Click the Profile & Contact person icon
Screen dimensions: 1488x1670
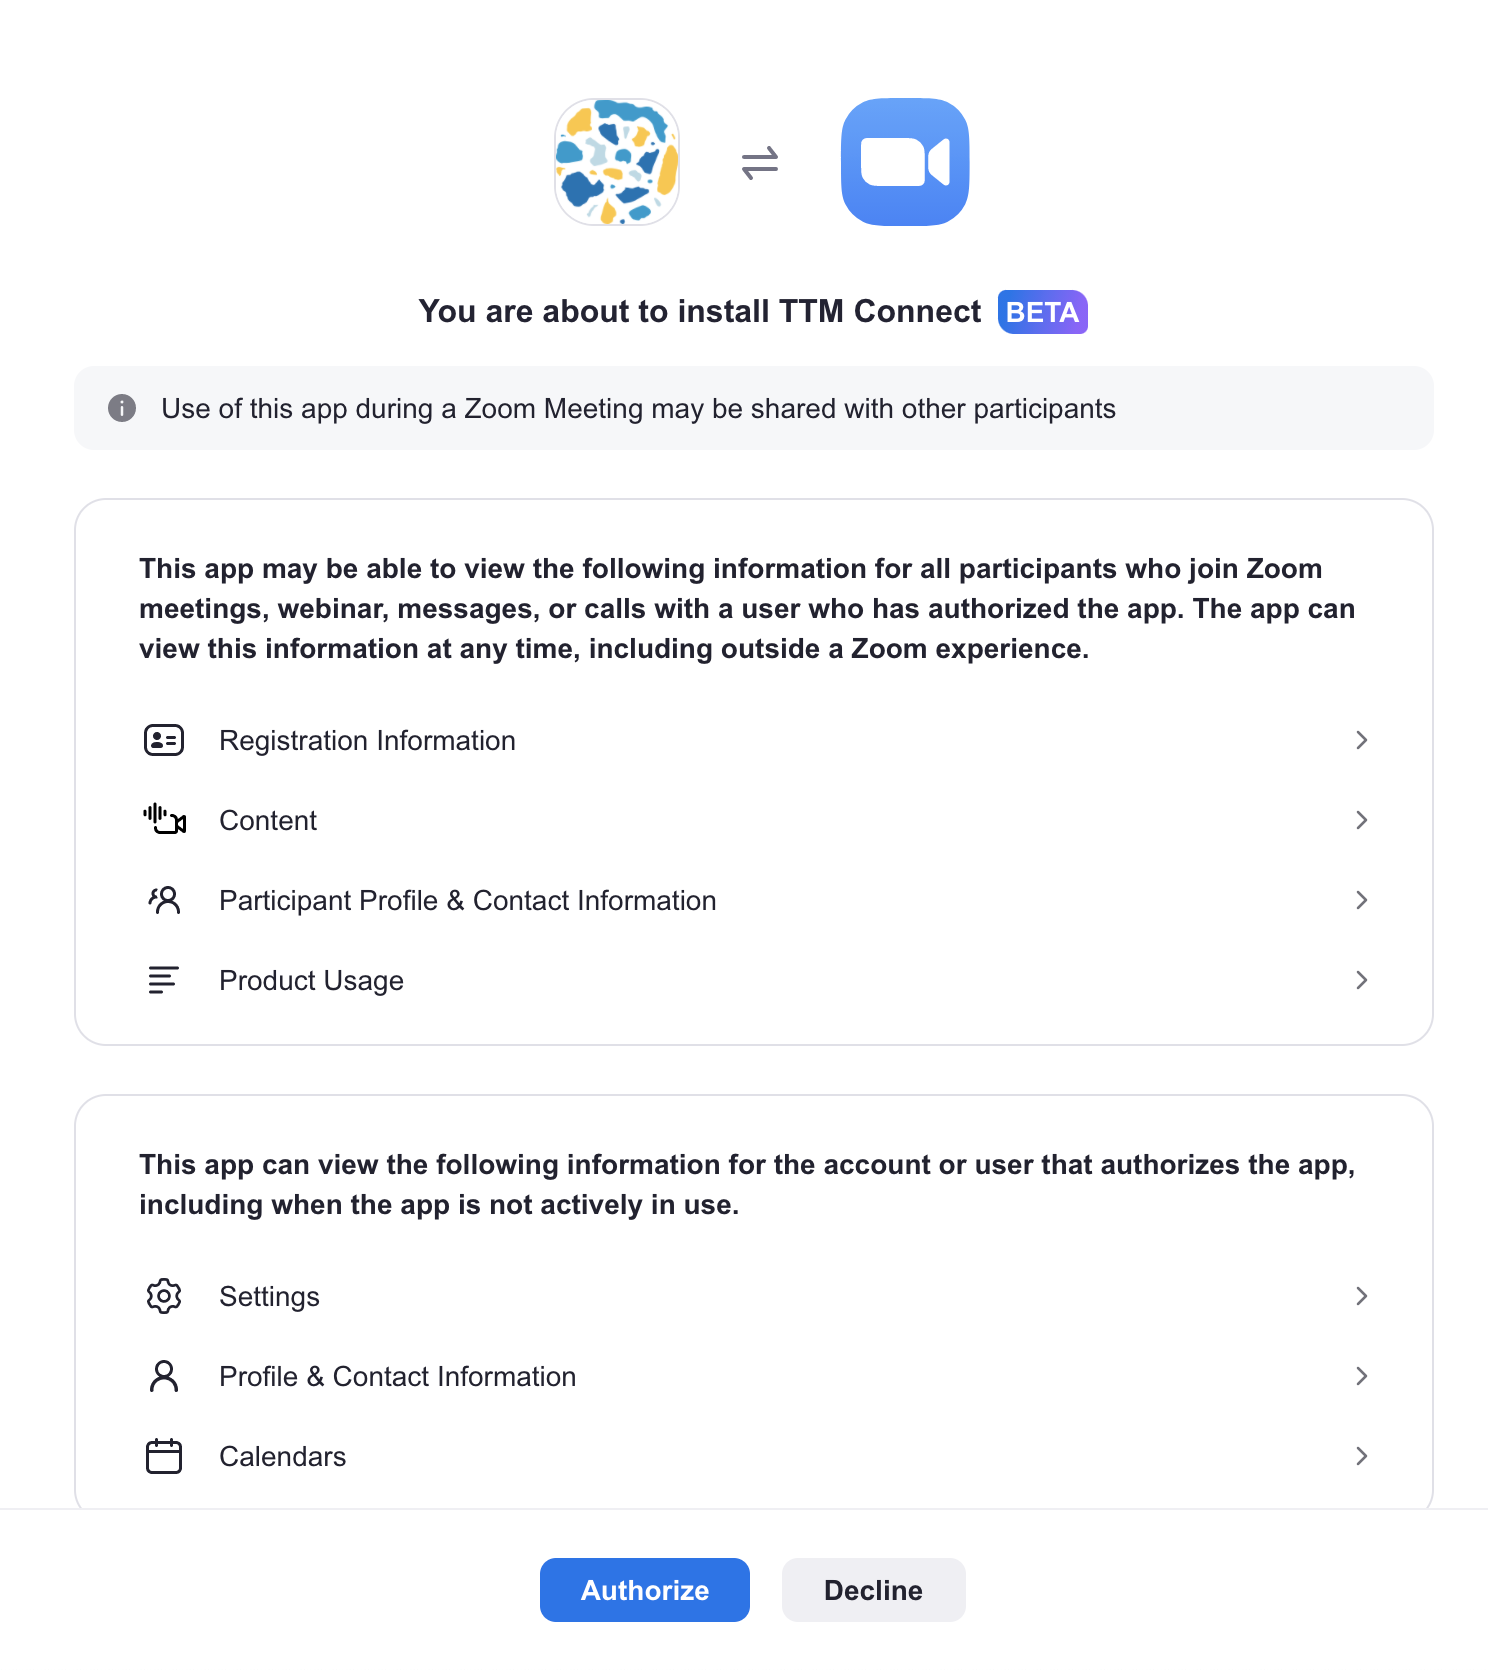pos(164,1376)
